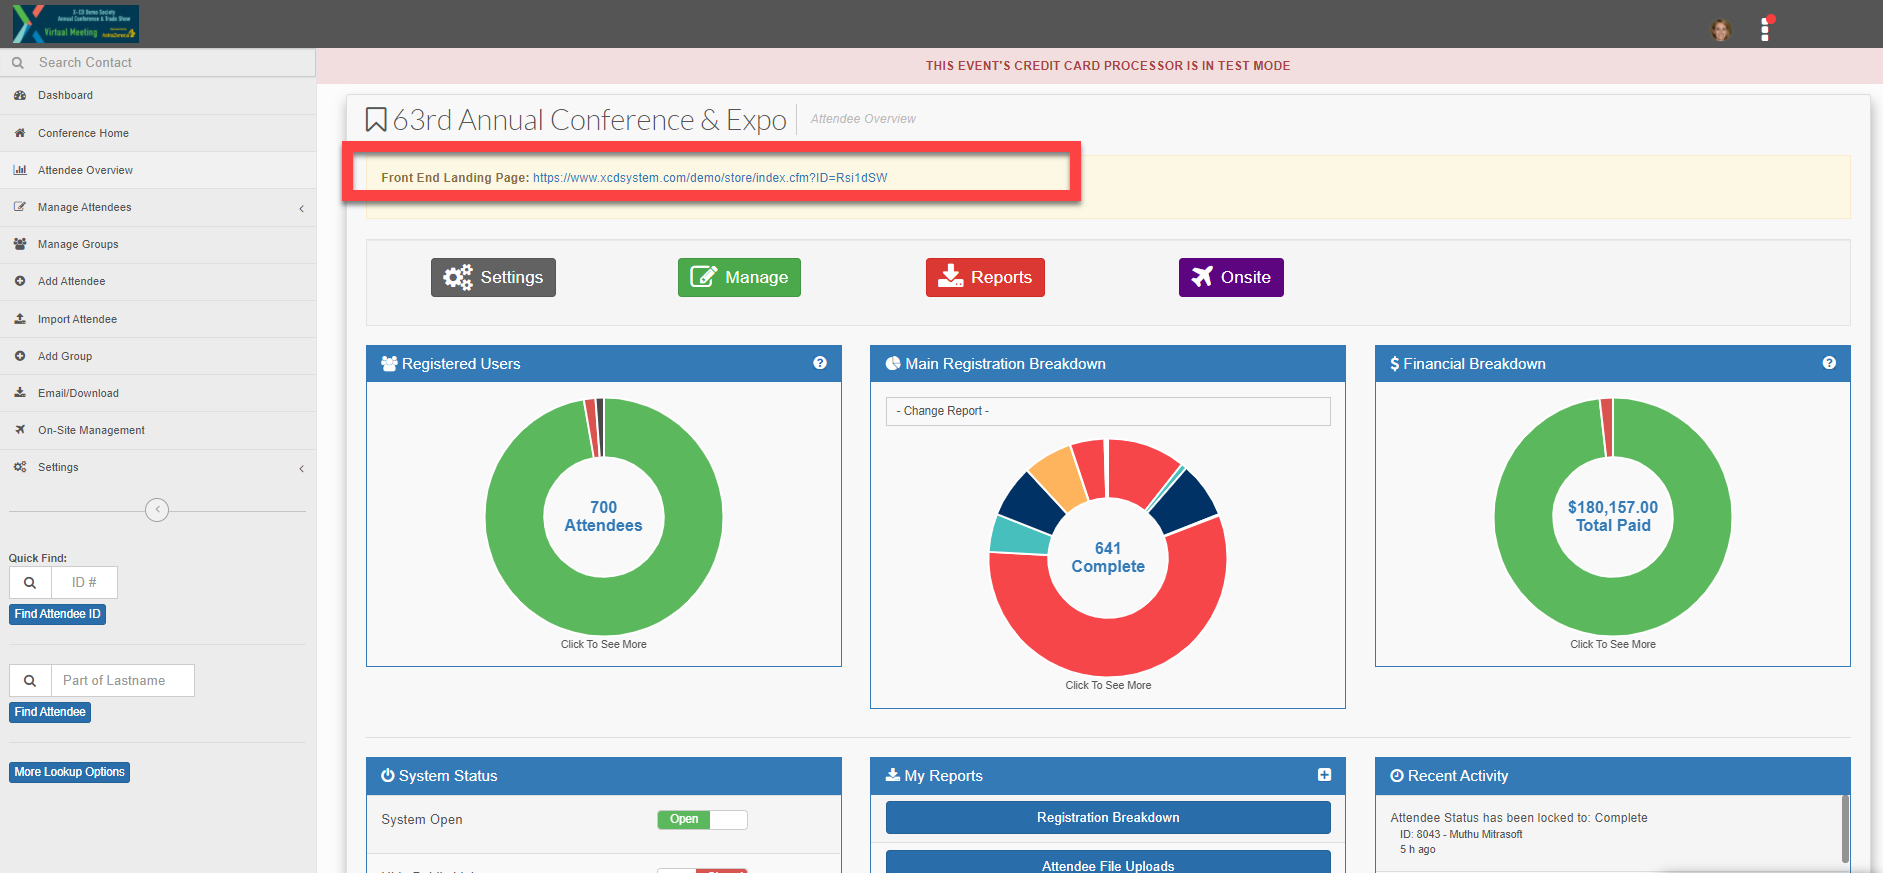
Task: Click the Find Attendee ID button
Action: click(57, 614)
